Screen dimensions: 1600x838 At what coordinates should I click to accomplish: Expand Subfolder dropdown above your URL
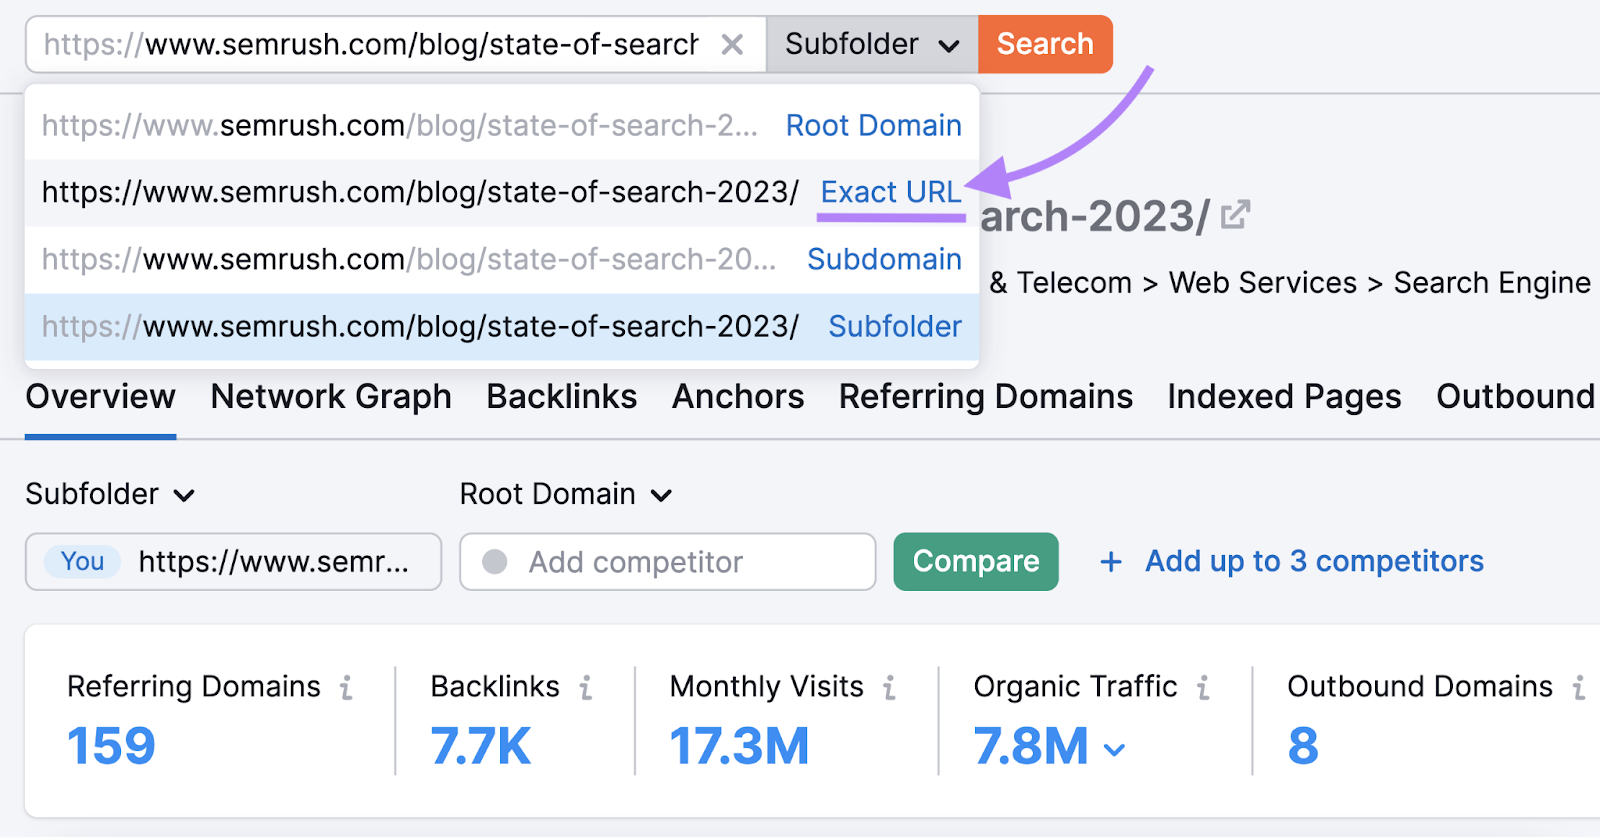[110, 494]
